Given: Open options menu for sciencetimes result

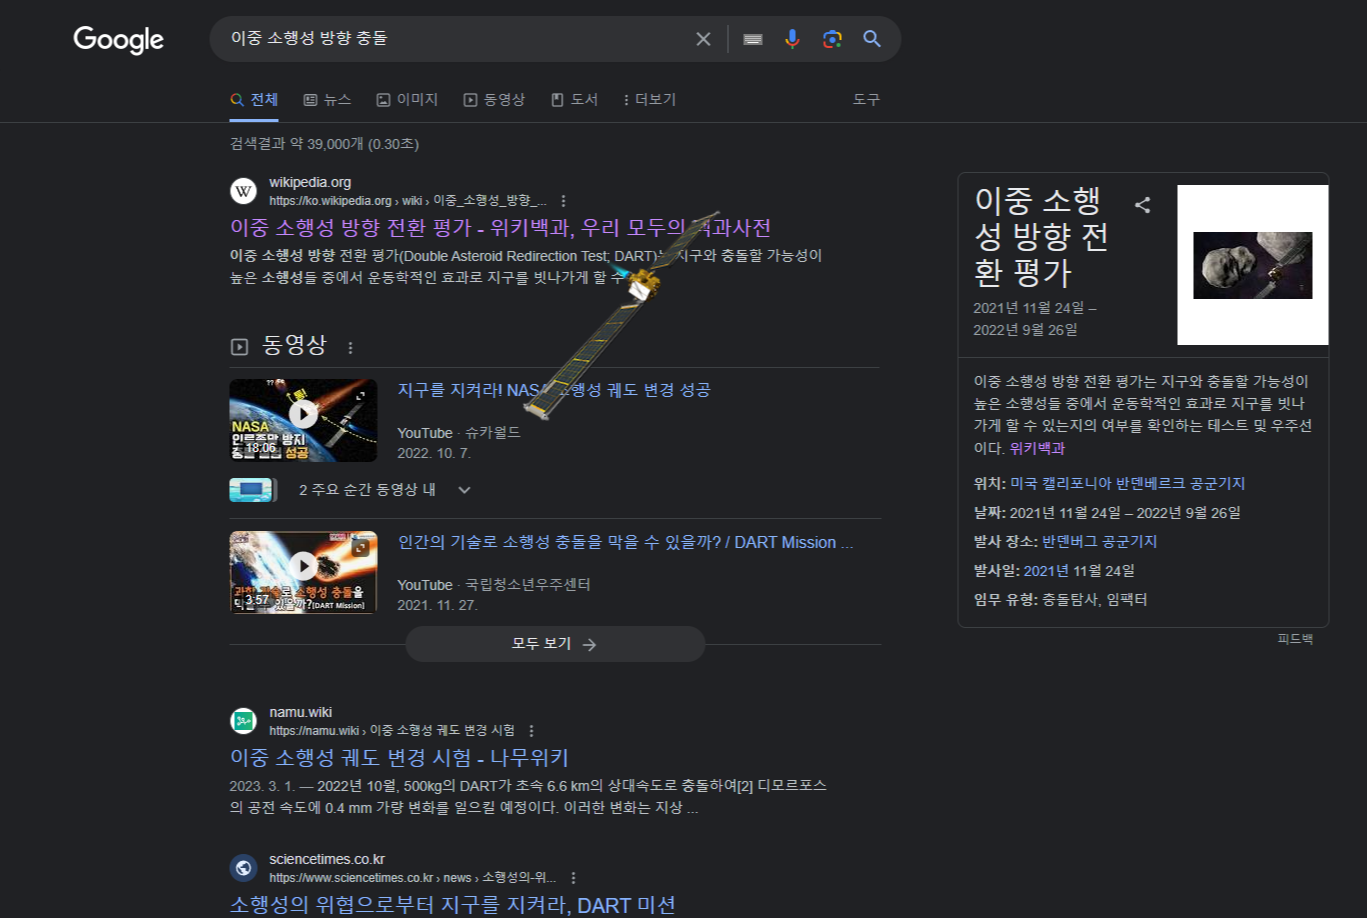Looking at the screenshot, I should coord(573,878).
